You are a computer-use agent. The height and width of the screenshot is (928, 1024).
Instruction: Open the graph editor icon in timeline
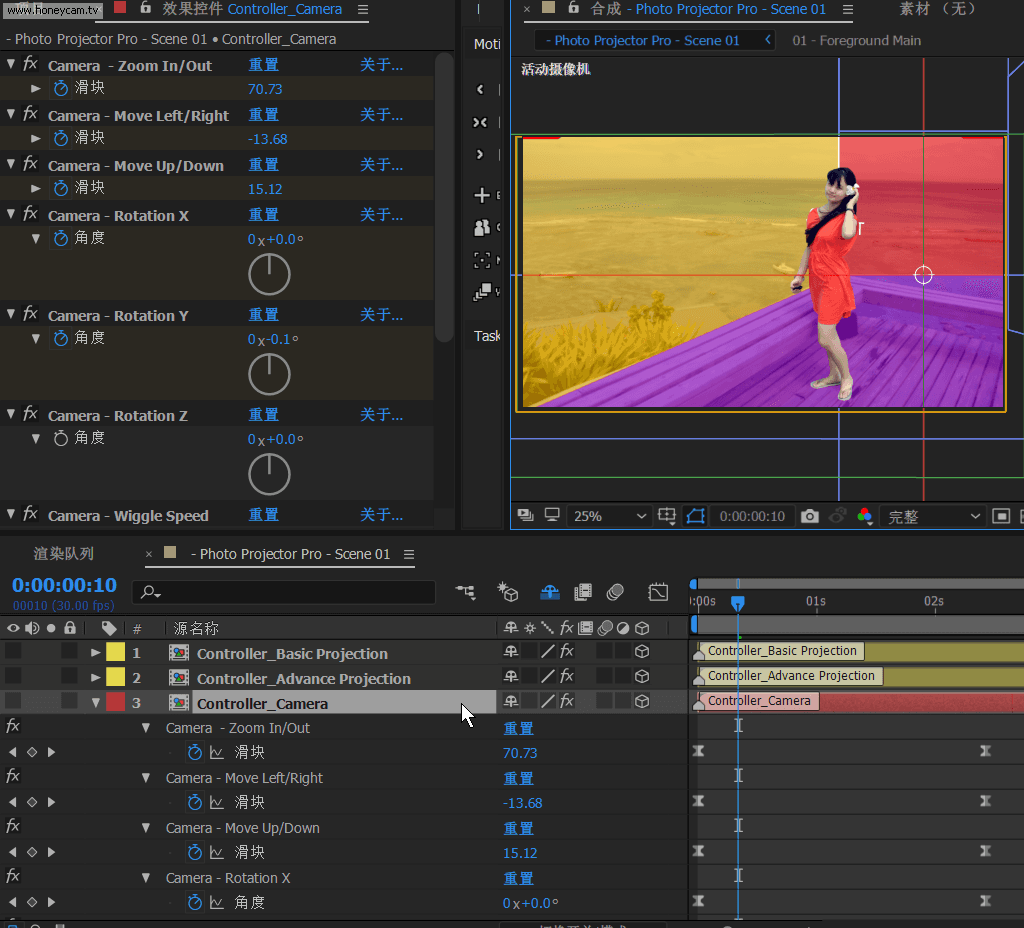(x=657, y=592)
